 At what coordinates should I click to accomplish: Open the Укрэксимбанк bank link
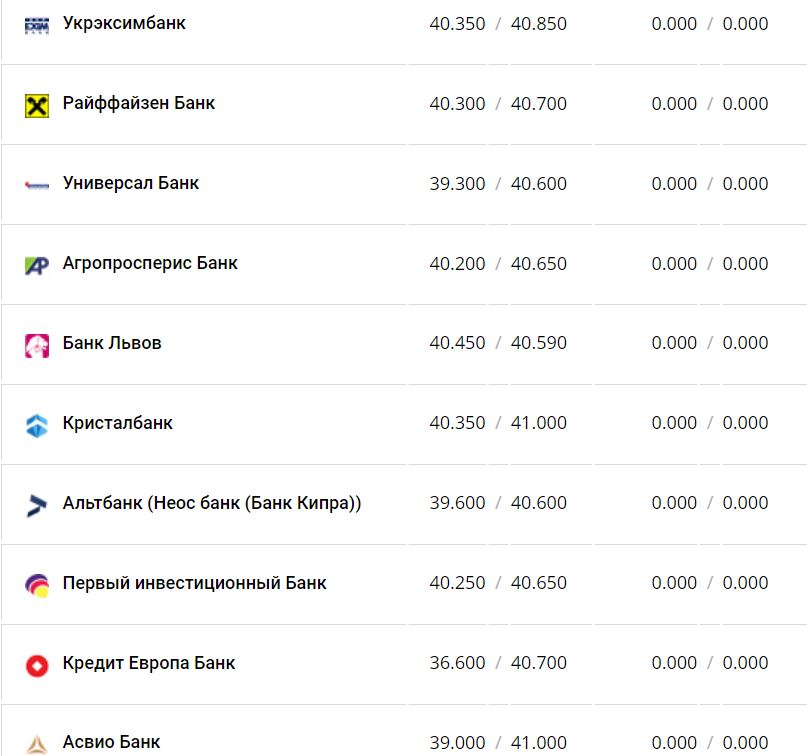tap(124, 22)
